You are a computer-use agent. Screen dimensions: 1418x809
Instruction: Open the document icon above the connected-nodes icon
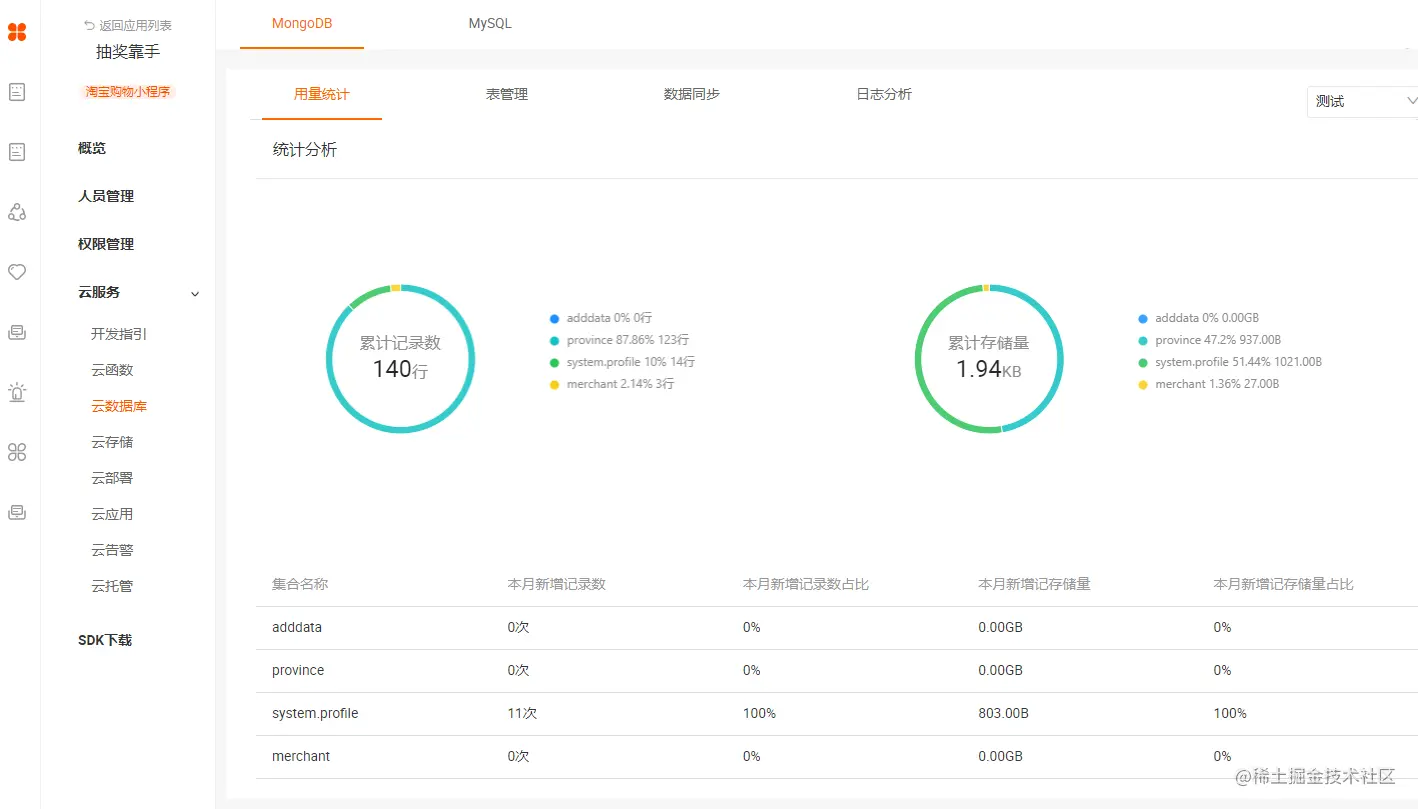[x=17, y=152]
